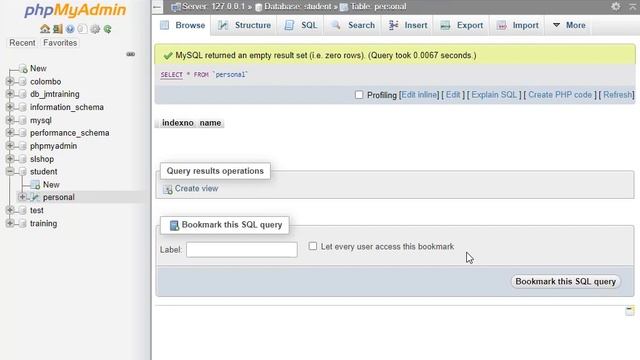Select the Browse tab
The height and width of the screenshot is (360, 640).
click(x=182, y=25)
